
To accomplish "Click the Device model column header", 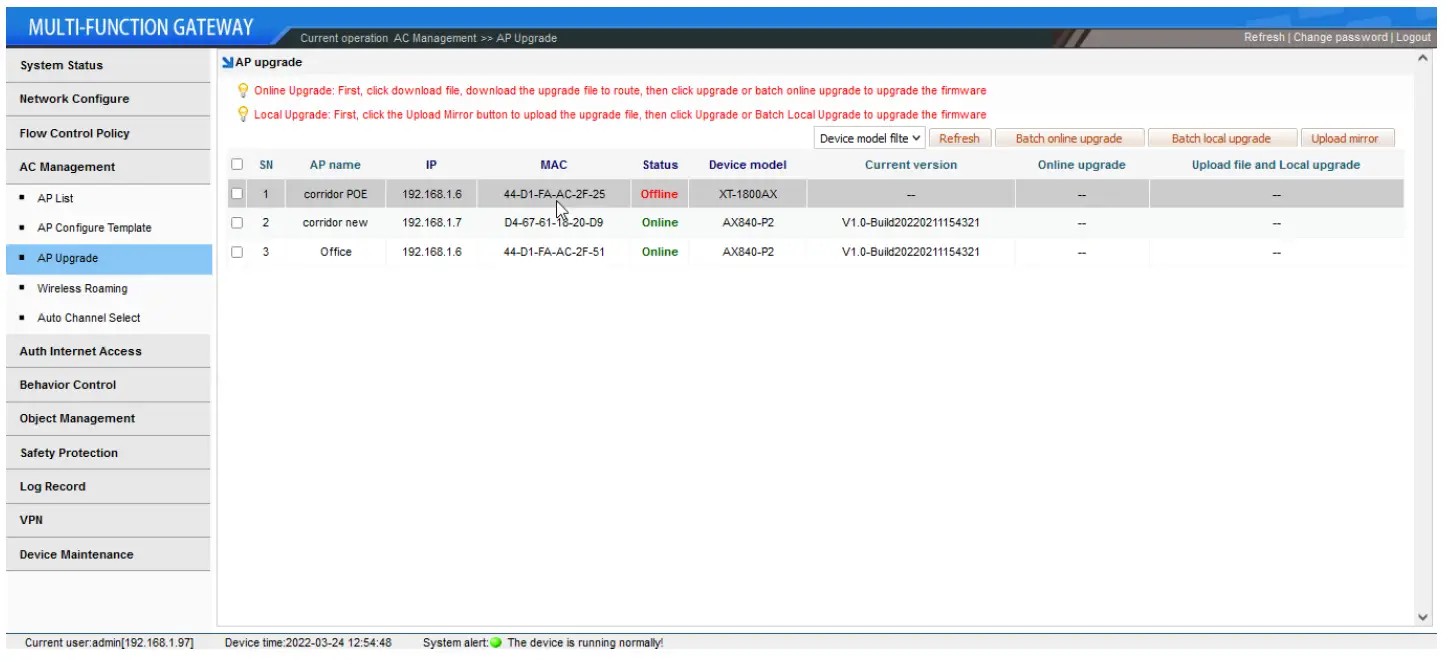I will pos(748,165).
